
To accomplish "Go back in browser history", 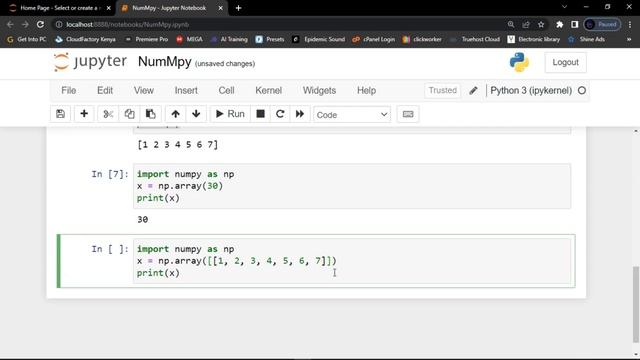I will [x=10, y=24].
